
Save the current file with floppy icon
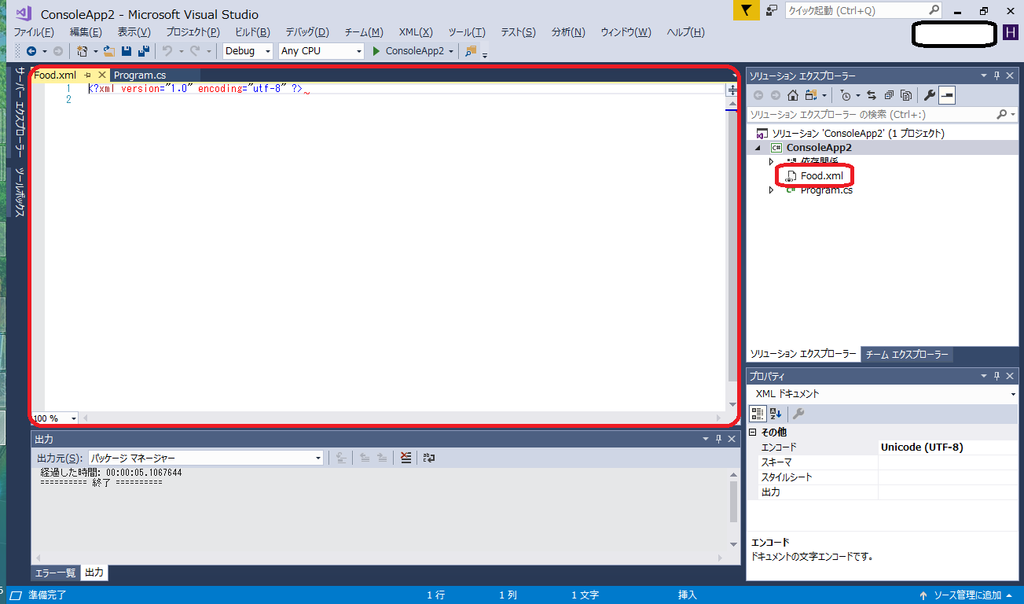(x=127, y=51)
